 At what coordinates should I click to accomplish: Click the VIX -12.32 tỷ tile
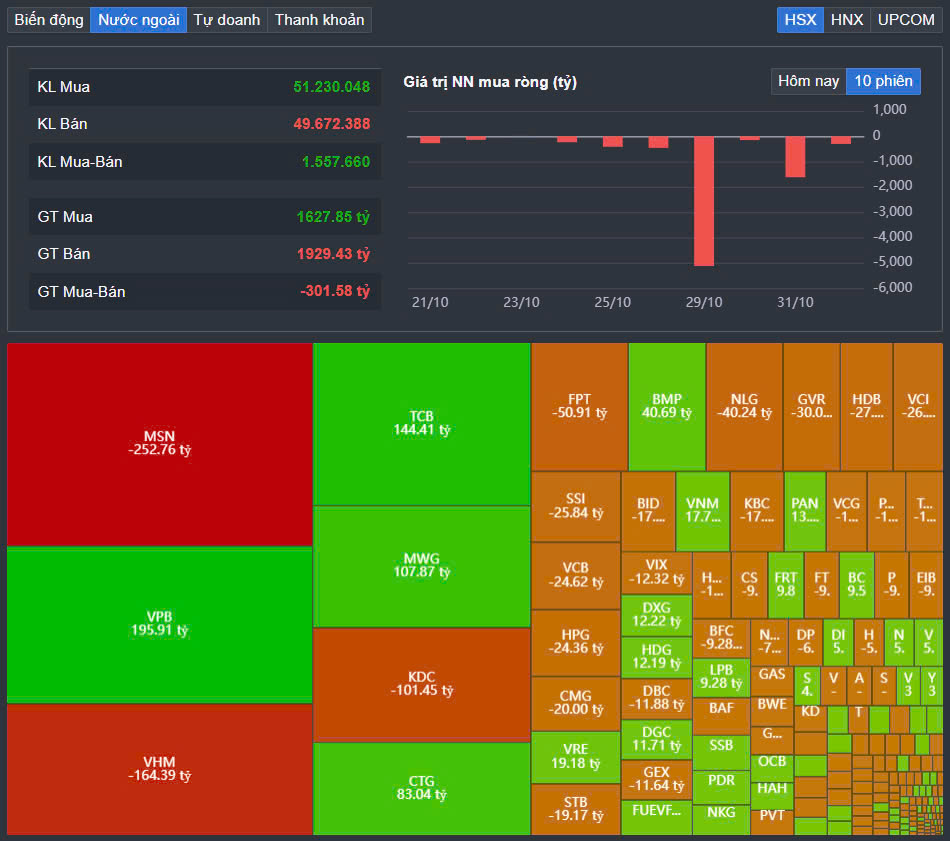tap(656, 573)
